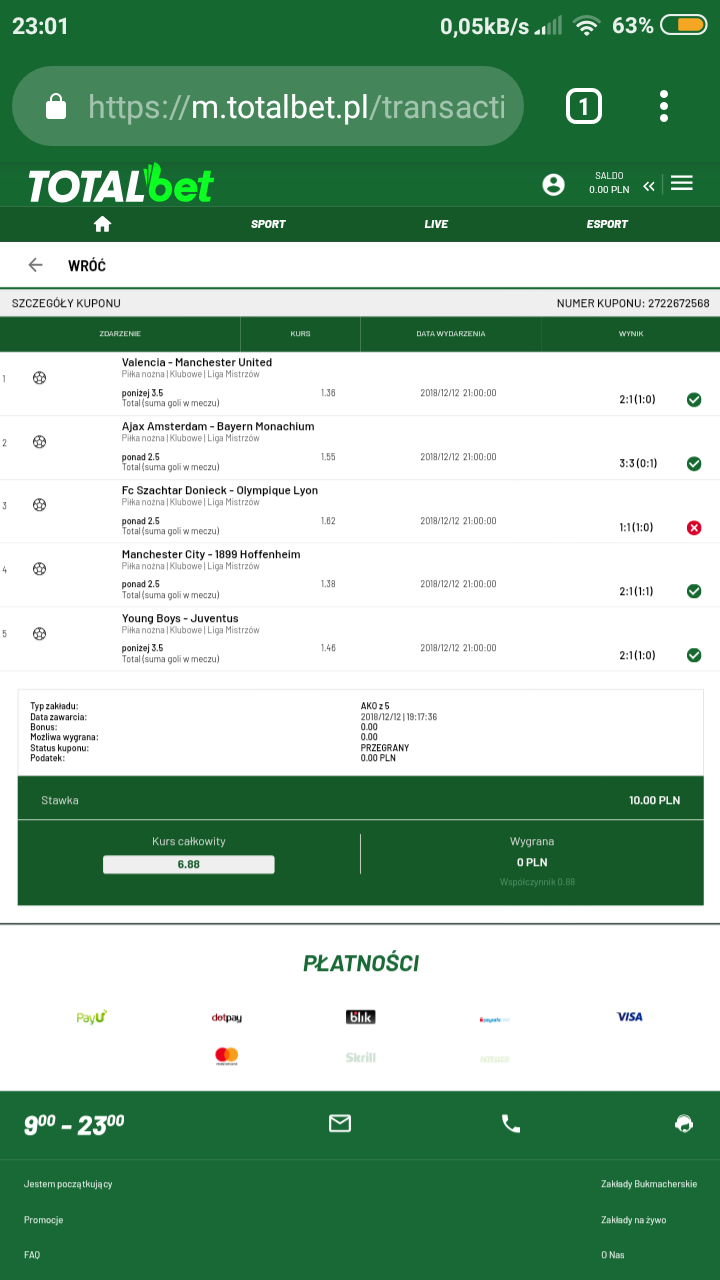720x1280 pixels.
Task: Click the 1.62 odds value
Action: [x=328, y=521]
